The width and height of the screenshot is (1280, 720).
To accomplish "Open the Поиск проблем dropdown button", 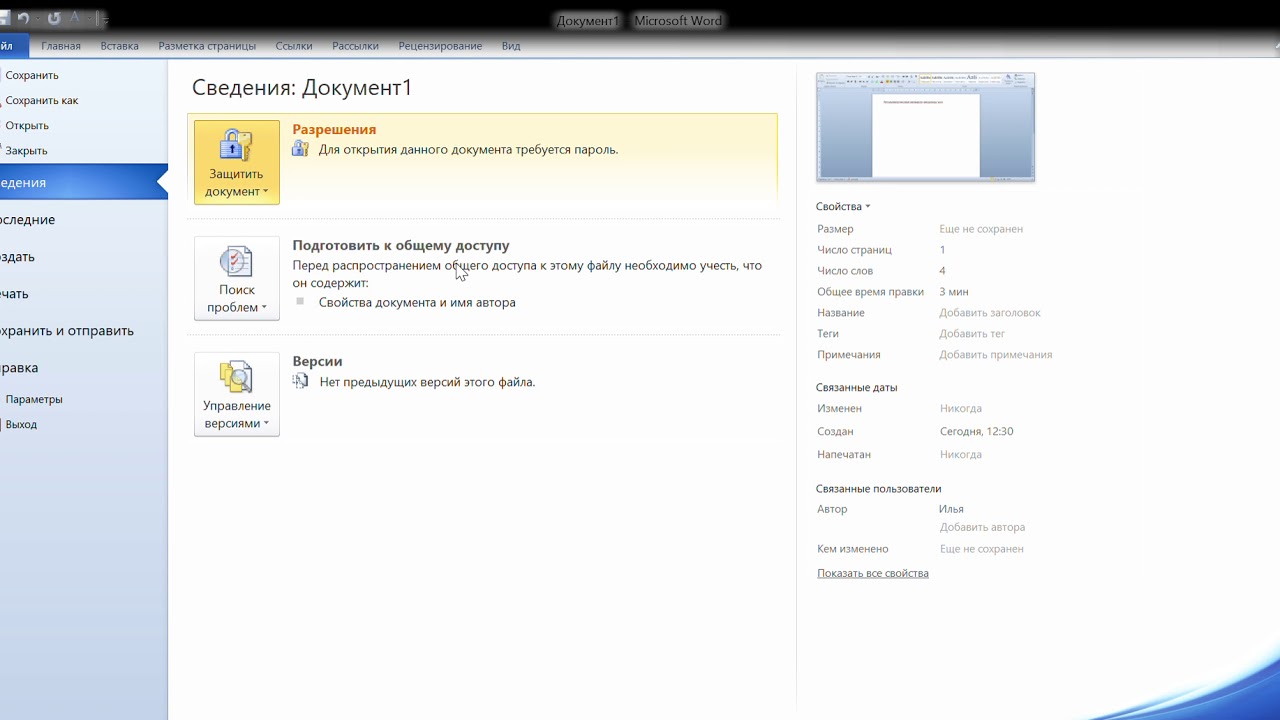I will pyautogui.click(x=237, y=278).
